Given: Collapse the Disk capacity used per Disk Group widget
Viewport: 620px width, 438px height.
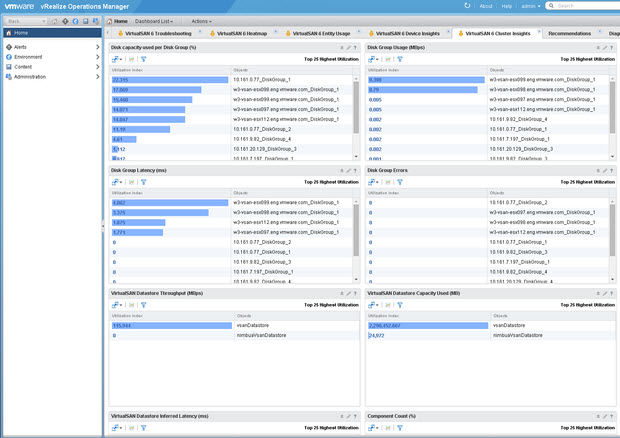Looking at the screenshot, I should tap(342, 48).
